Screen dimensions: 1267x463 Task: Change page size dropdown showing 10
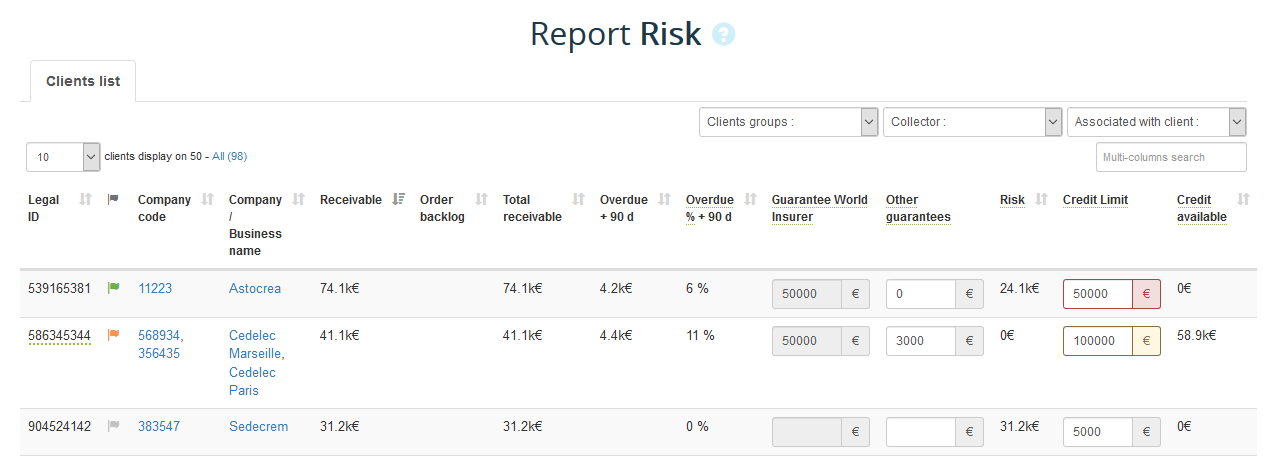(63, 157)
